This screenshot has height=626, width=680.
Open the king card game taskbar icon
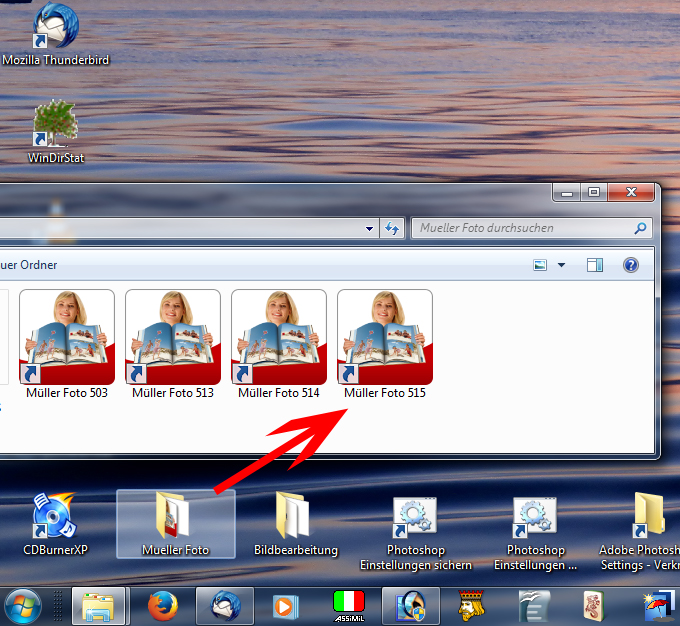471,606
